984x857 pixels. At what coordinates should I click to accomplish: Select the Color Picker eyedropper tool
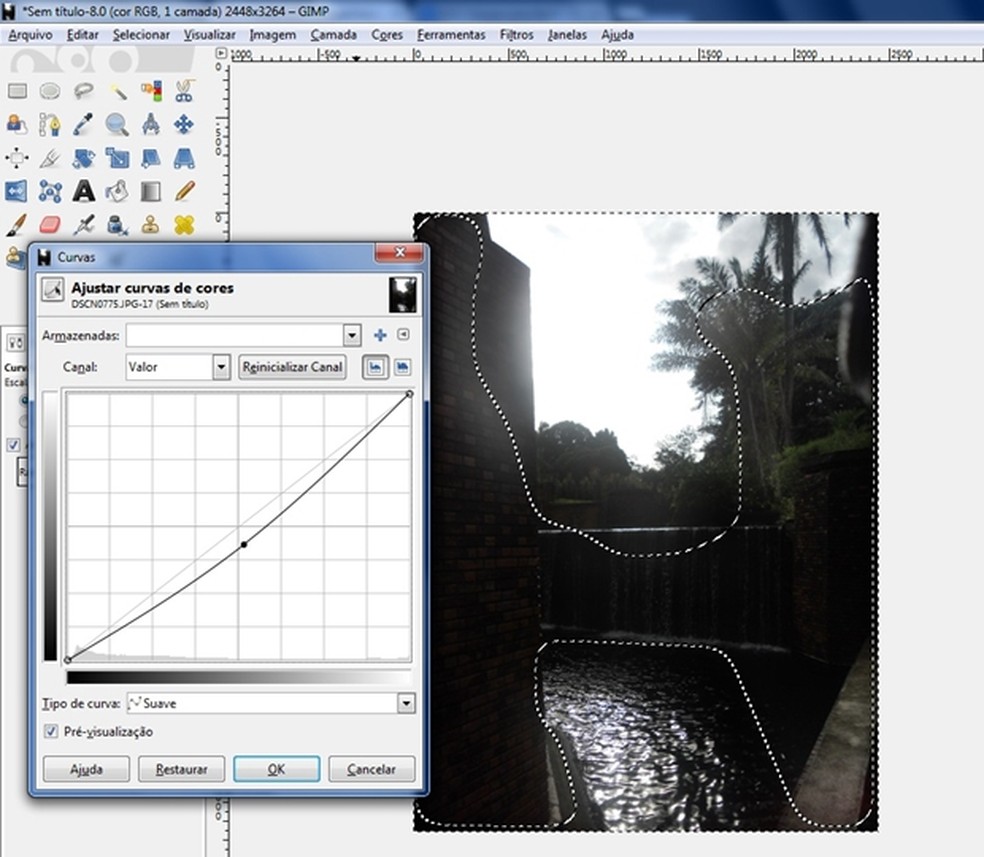tap(83, 125)
